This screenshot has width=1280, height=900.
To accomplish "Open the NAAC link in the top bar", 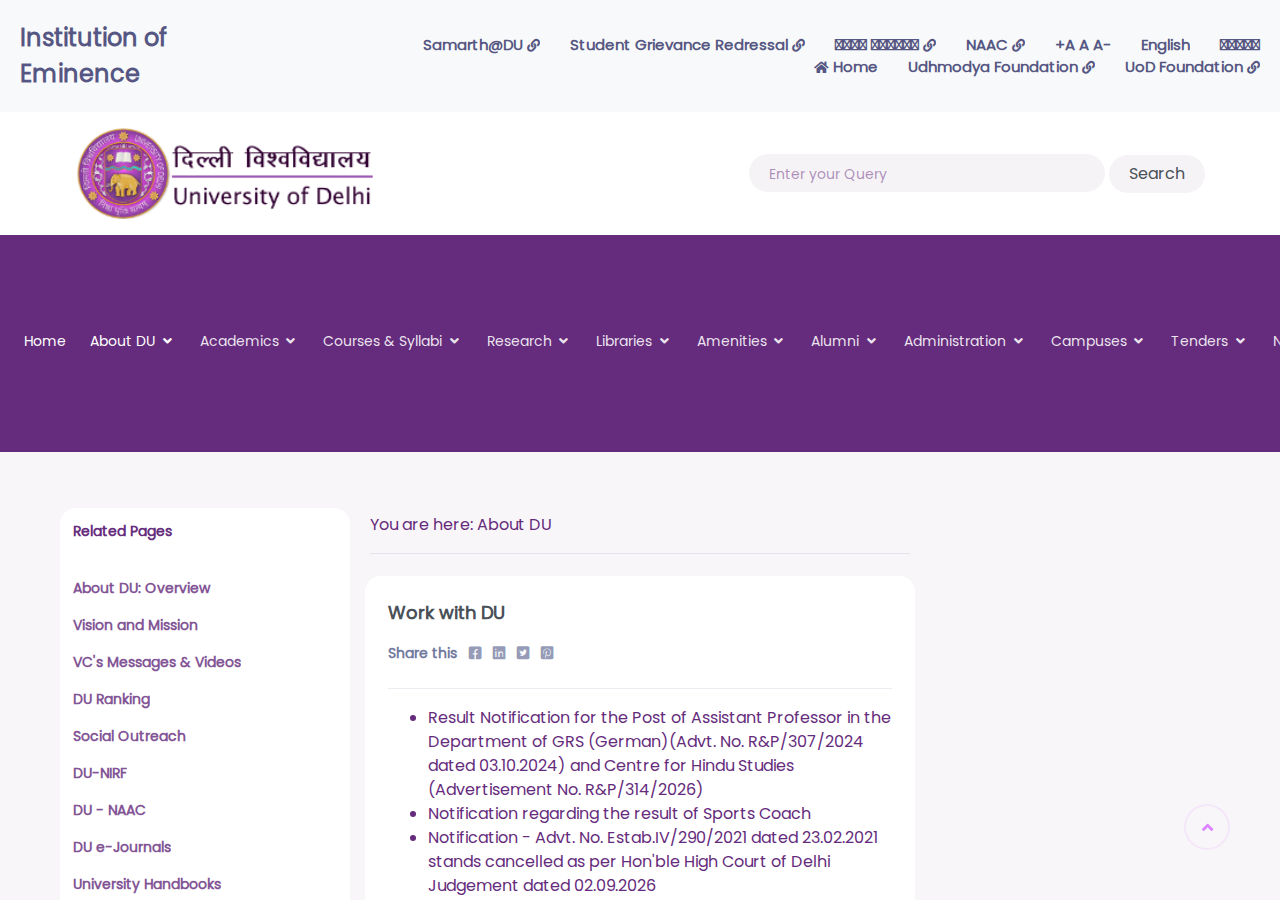I will tap(995, 45).
